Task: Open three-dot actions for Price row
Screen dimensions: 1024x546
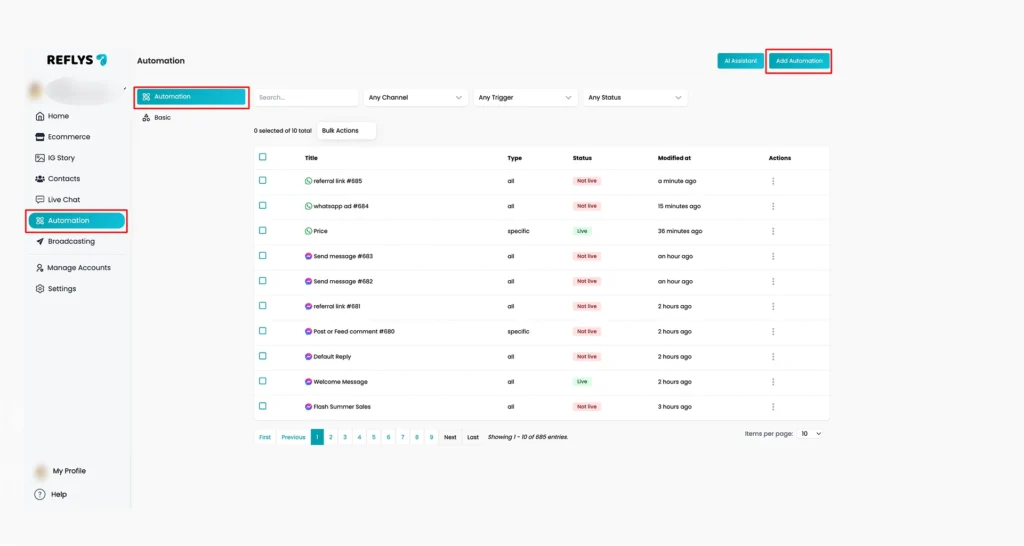Action: (x=773, y=231)
